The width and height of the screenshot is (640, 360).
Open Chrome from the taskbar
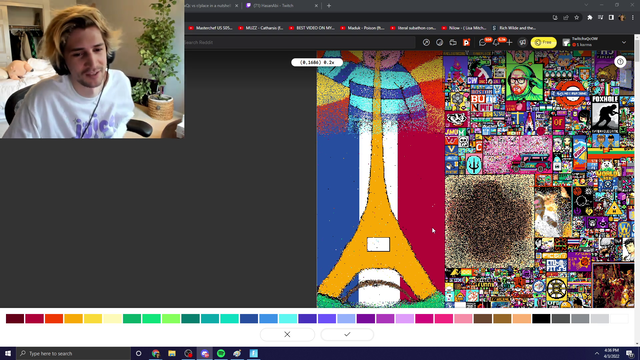point(156,353)
